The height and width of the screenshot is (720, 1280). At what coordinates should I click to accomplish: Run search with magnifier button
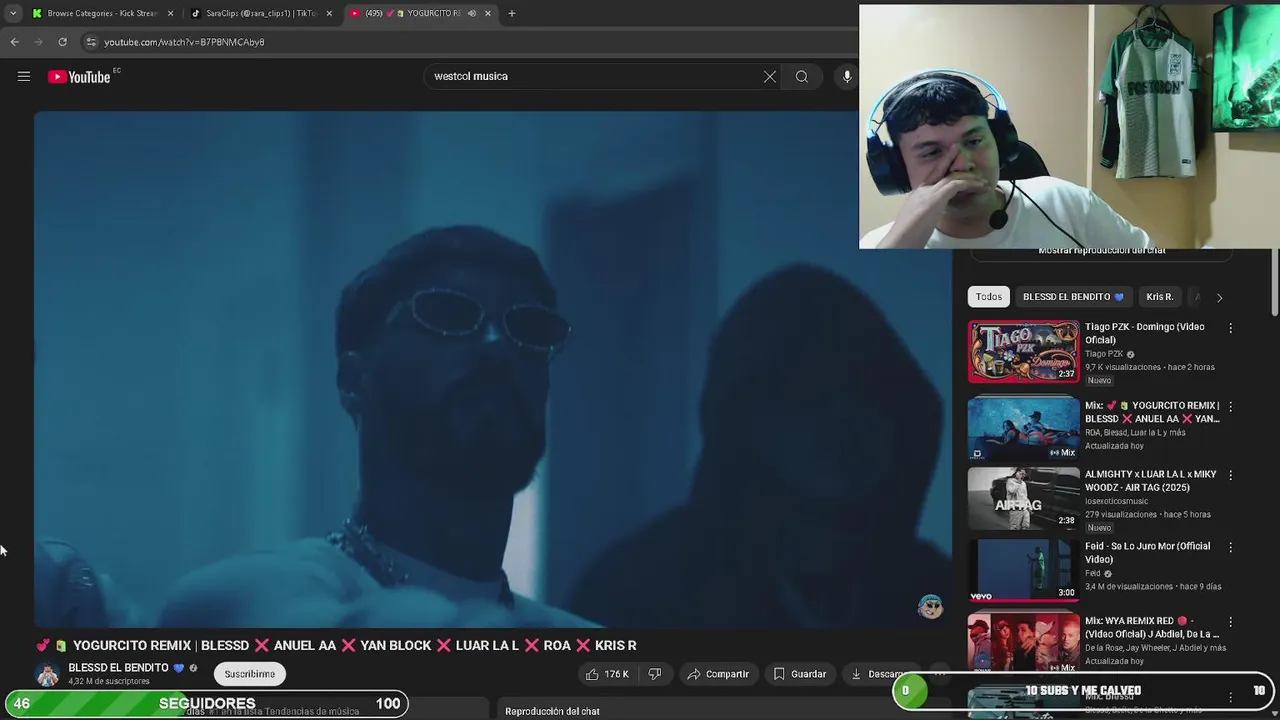pos(802,77)
